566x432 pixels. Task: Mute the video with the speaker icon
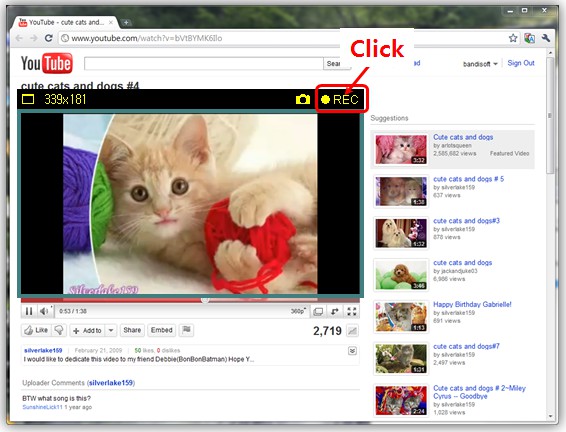point(44,311)
